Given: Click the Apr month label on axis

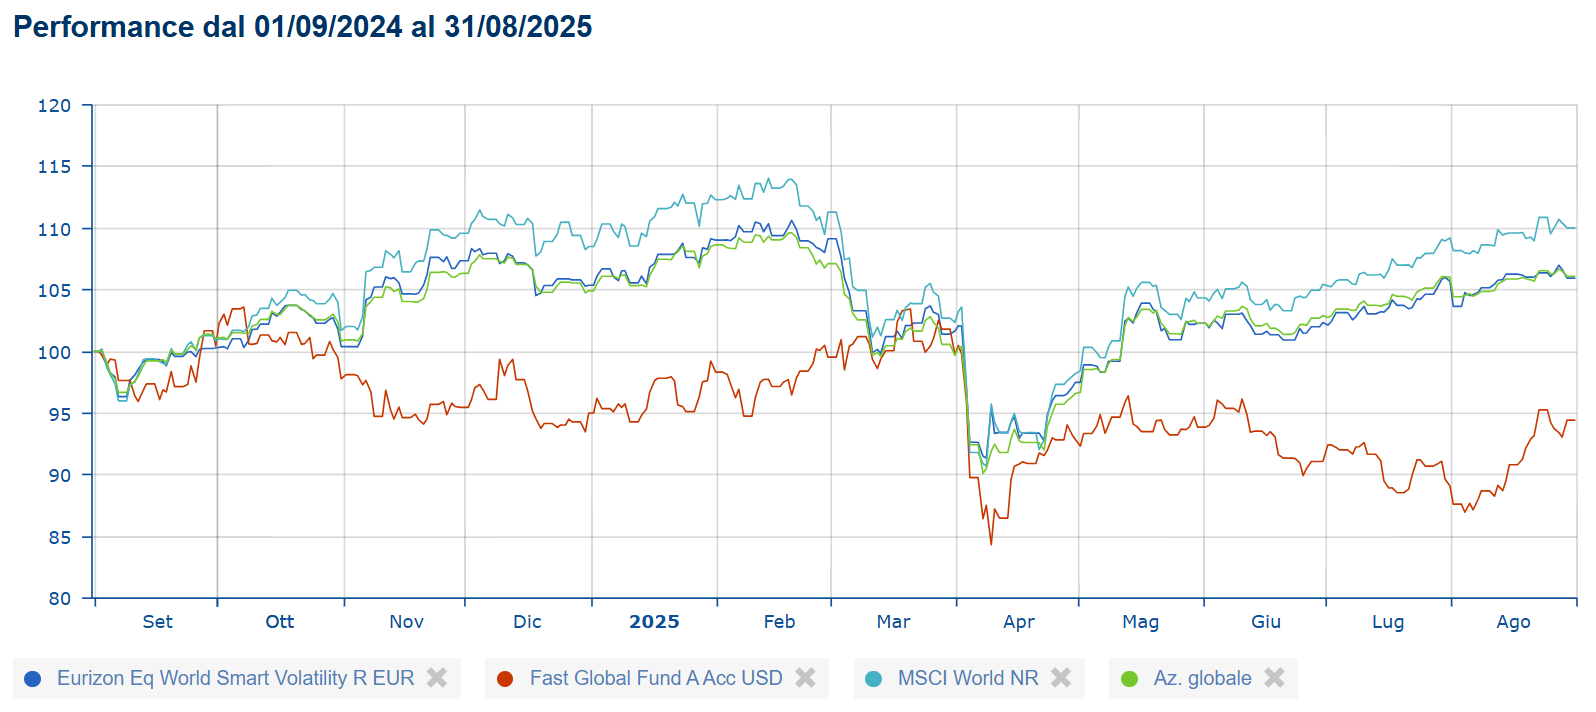Looking at the screenshot, I should pyautogui.click(x=1019, y=622).
